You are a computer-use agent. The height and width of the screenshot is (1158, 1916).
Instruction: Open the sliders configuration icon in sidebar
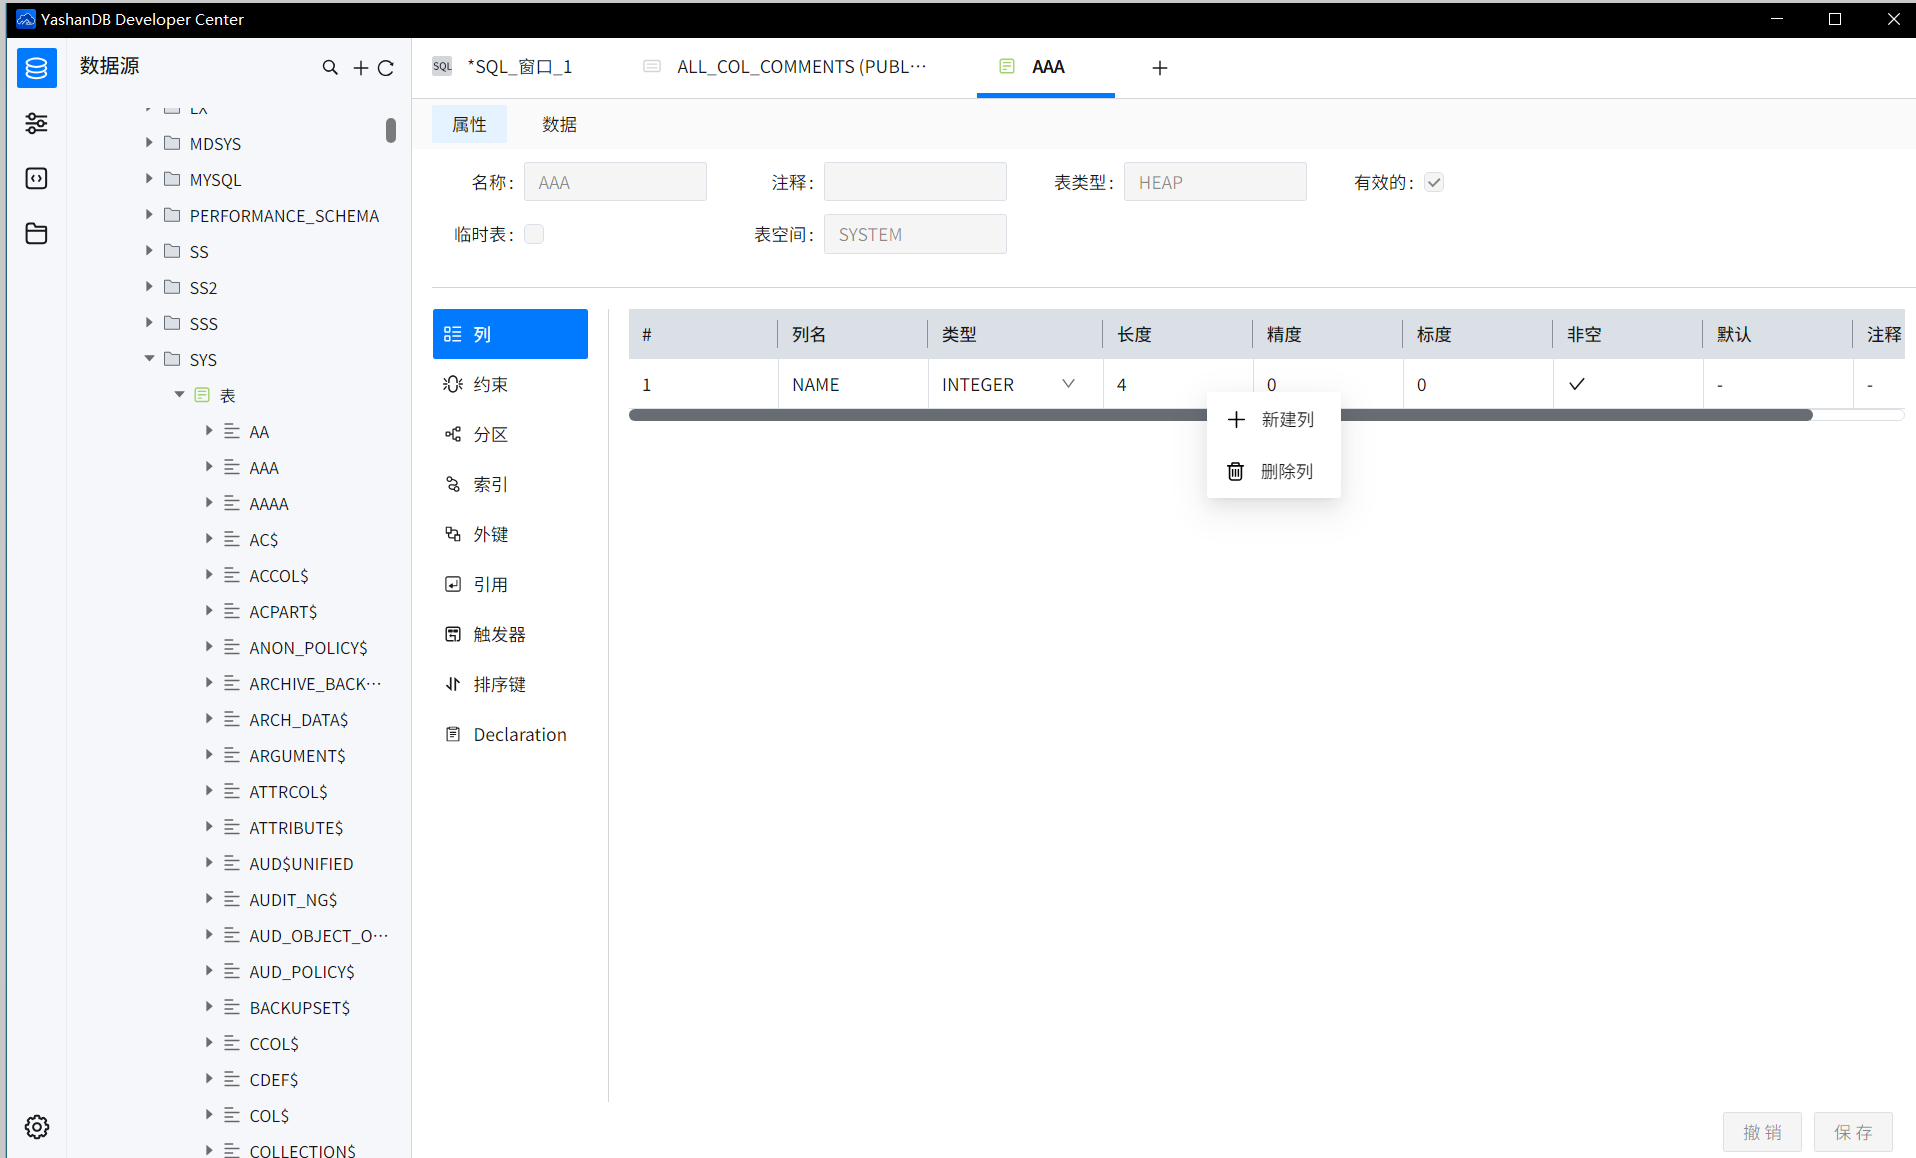tap(37, 123)
